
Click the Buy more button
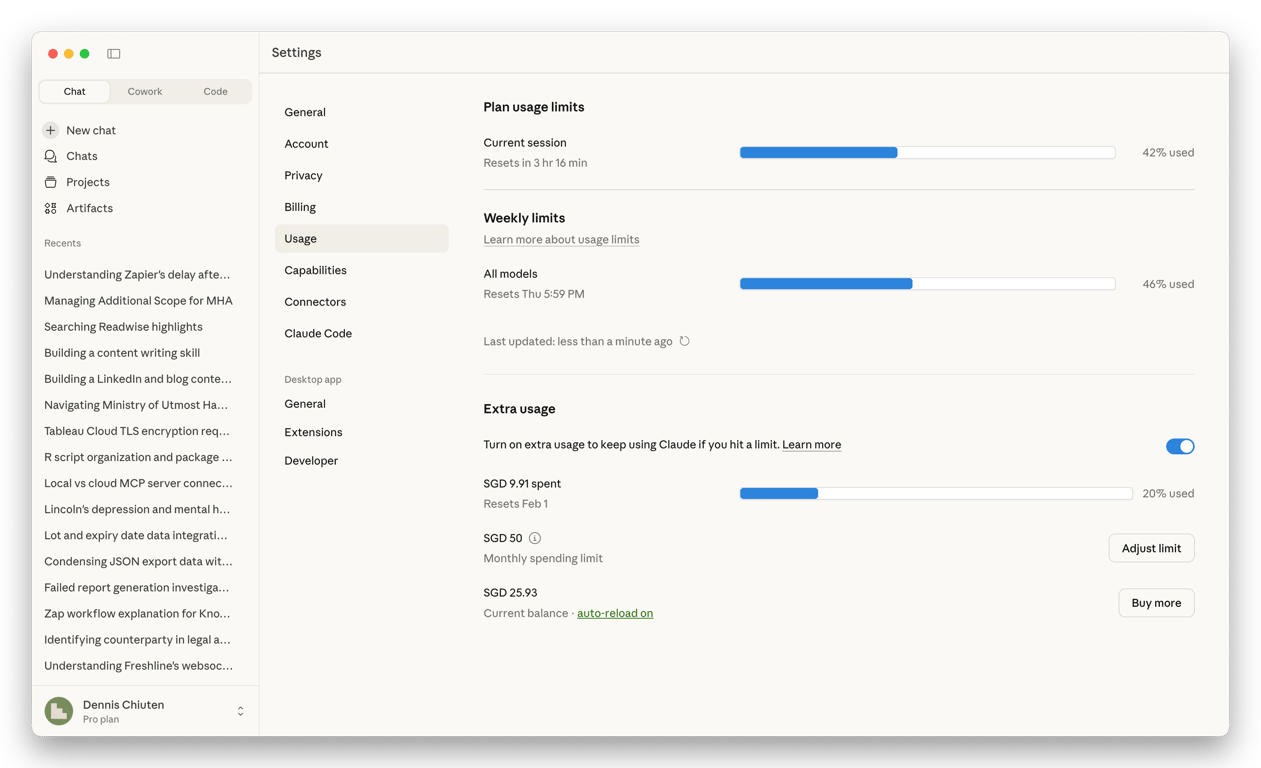(x=1156, y=603)
